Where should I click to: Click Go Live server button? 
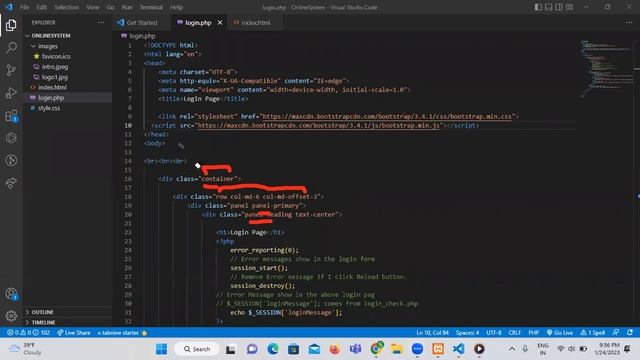pyautogui.click(x=560, y=333)
